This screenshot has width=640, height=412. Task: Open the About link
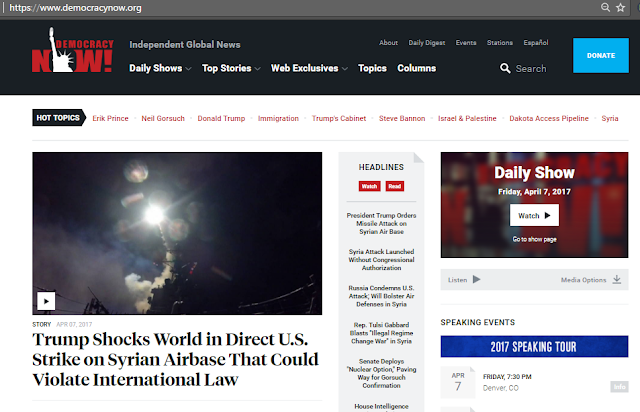pos(388,42)
